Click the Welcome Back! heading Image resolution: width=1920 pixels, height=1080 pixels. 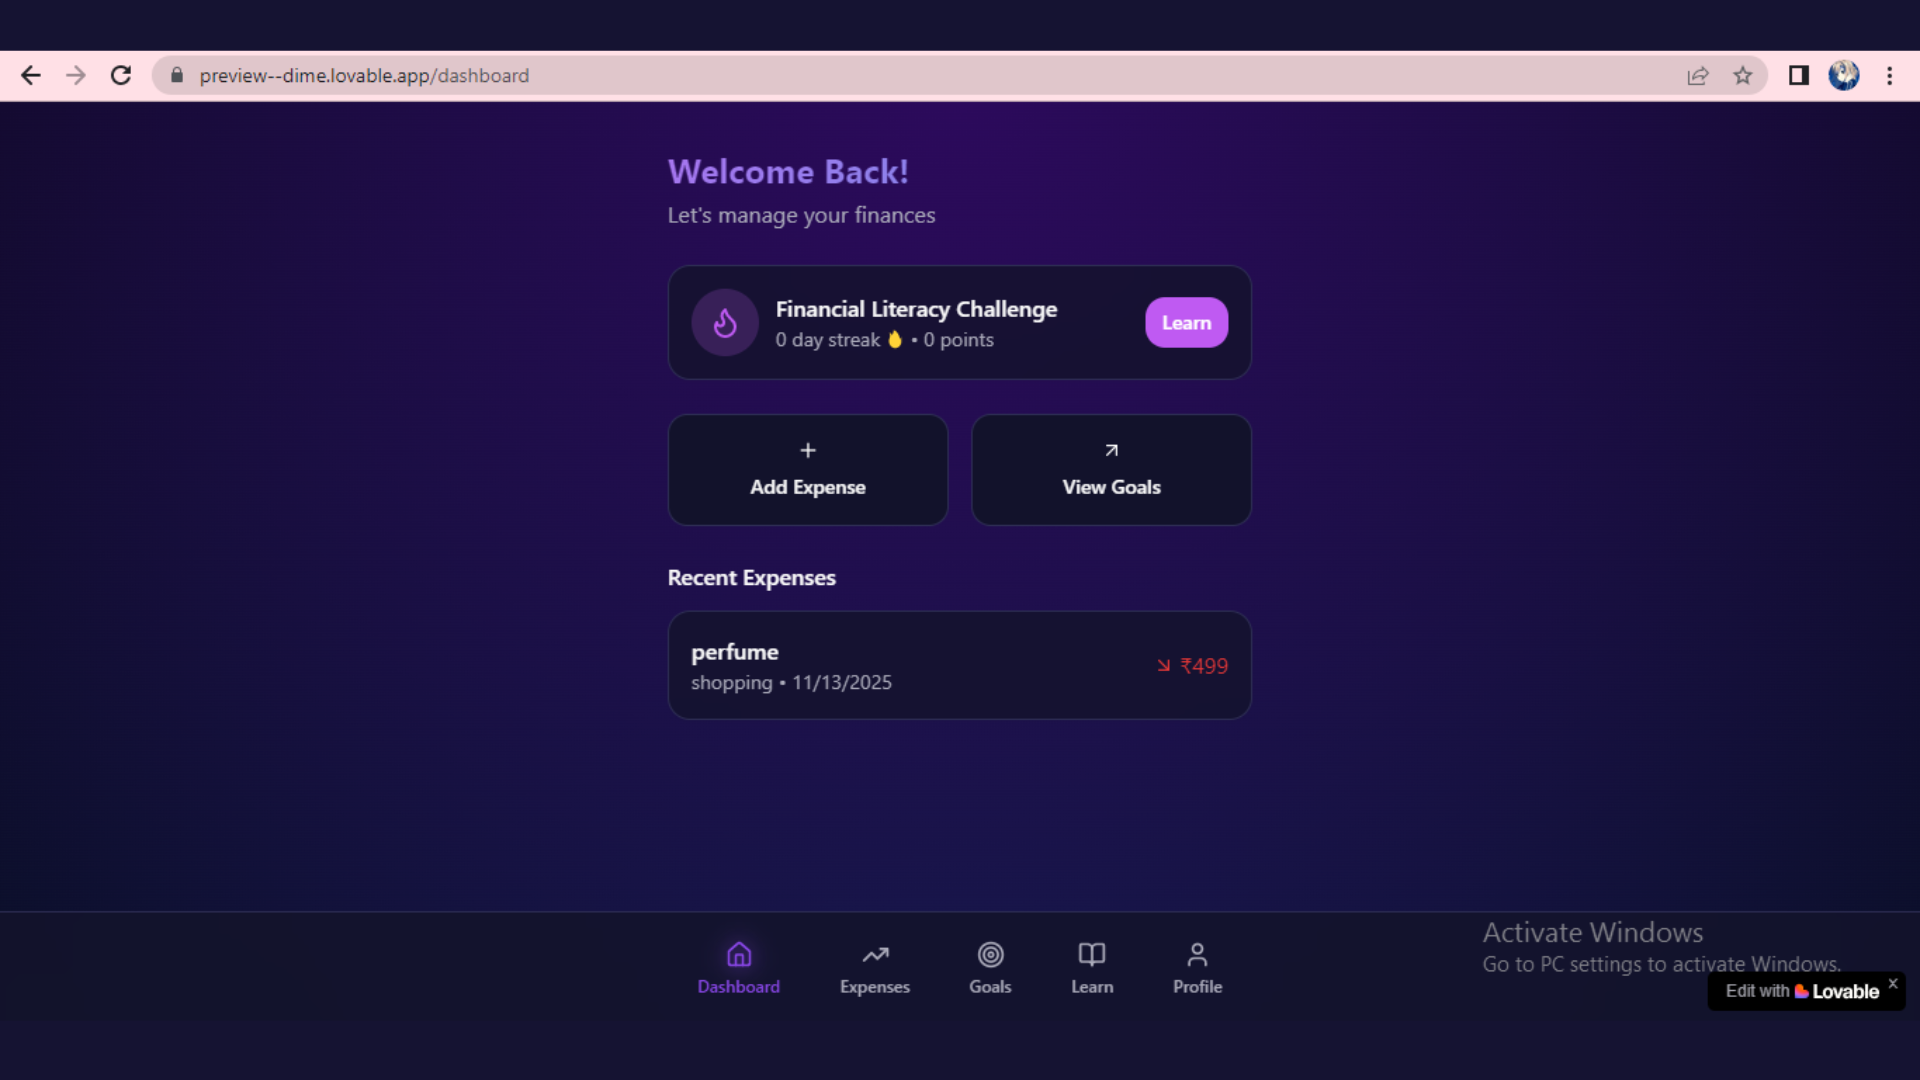tap(788, 172)
